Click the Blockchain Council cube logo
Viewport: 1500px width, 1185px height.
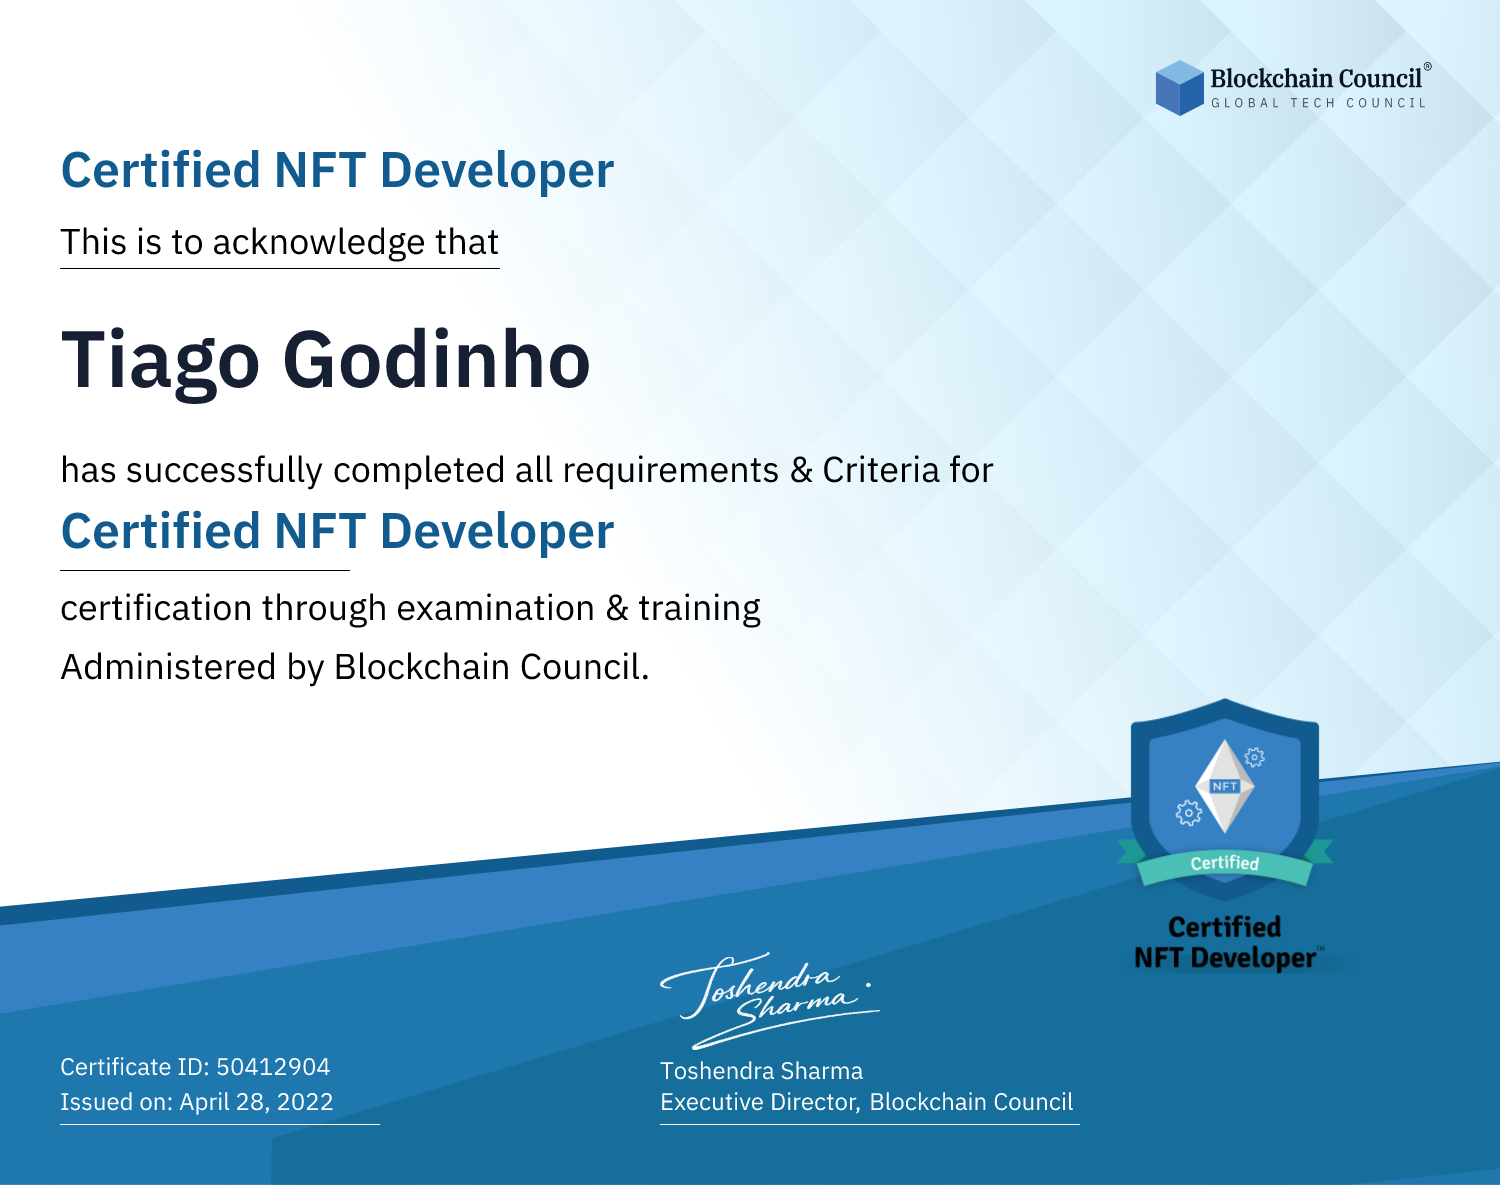coord(1180,88)
